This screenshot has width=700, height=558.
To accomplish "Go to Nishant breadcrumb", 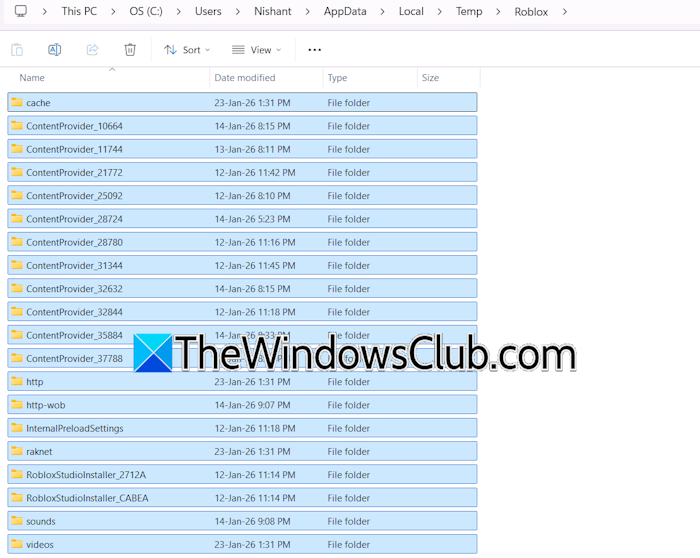I will pos(273,11).
